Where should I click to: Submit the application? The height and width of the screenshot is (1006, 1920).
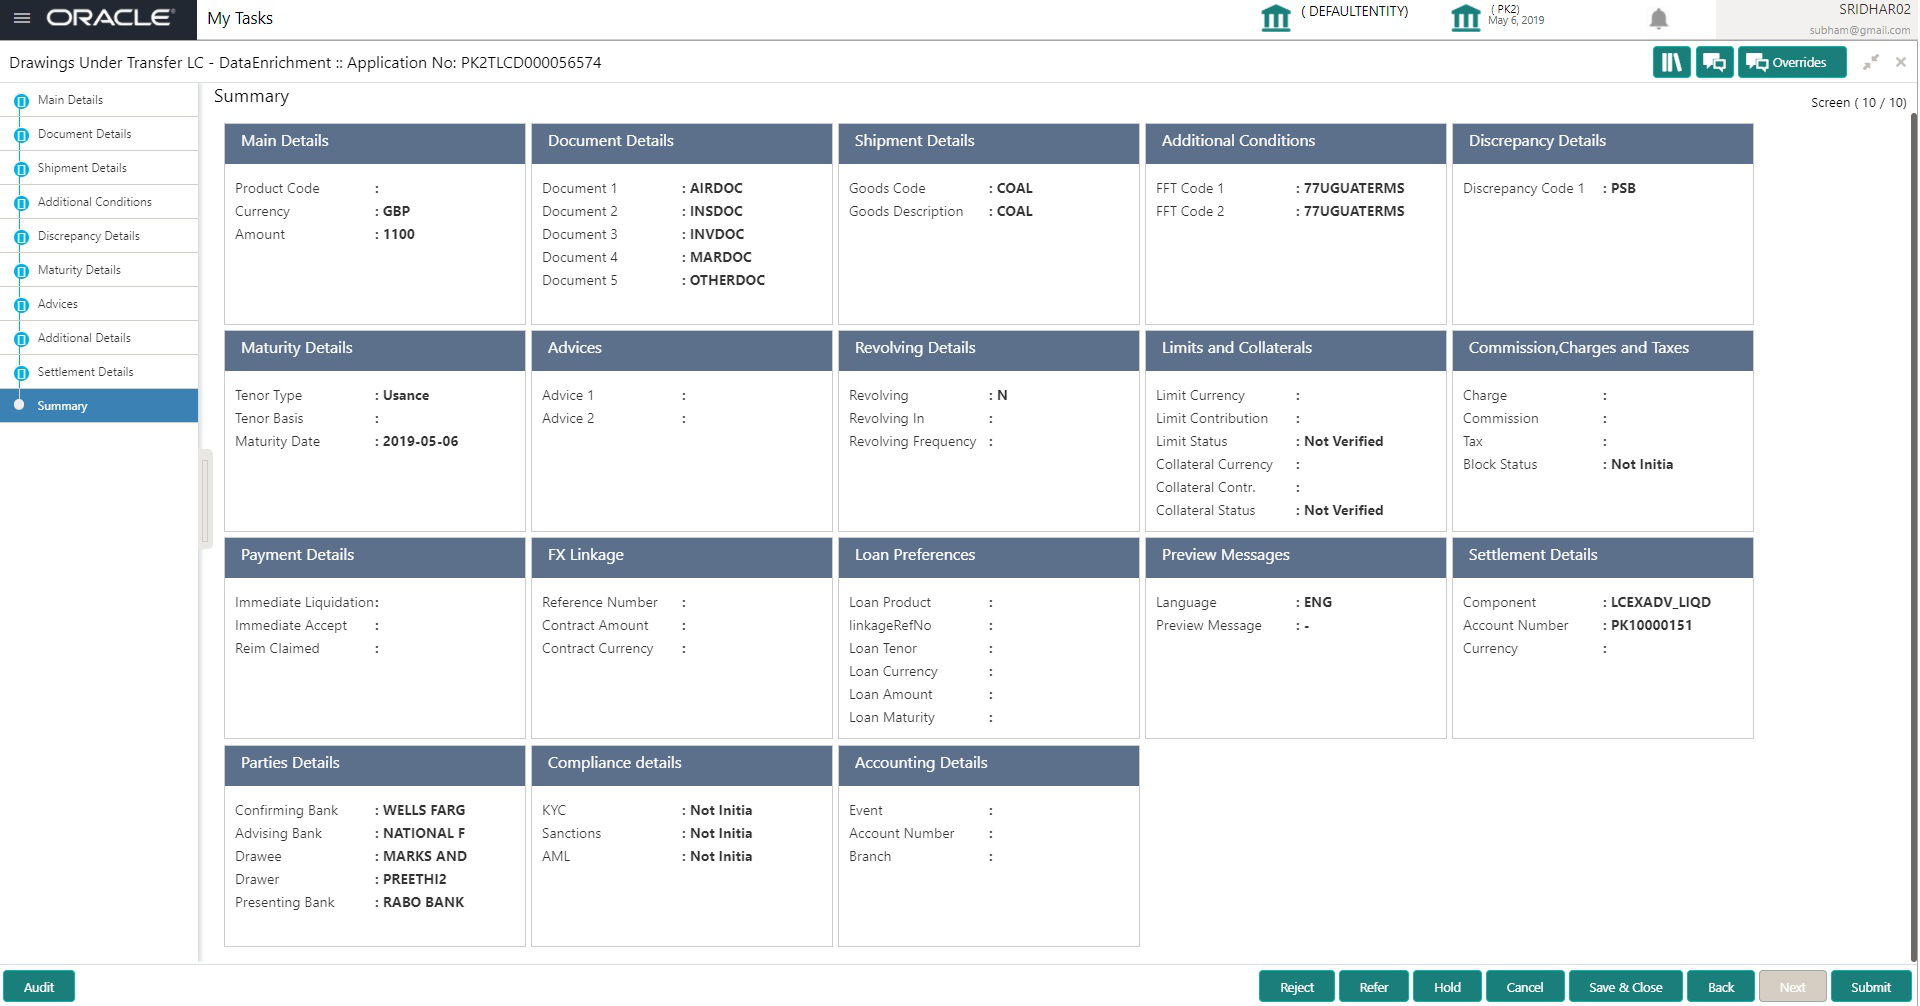(1871, 987)
